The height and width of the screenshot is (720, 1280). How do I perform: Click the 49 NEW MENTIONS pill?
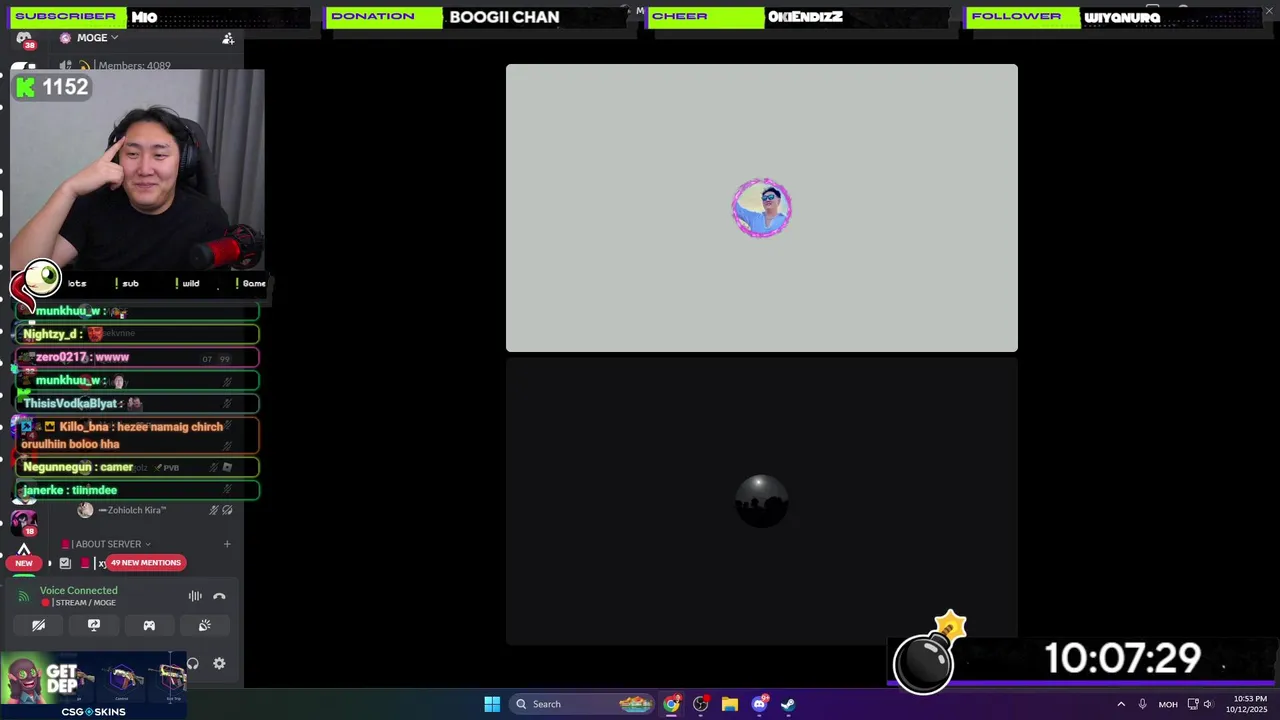coord(146,563)
